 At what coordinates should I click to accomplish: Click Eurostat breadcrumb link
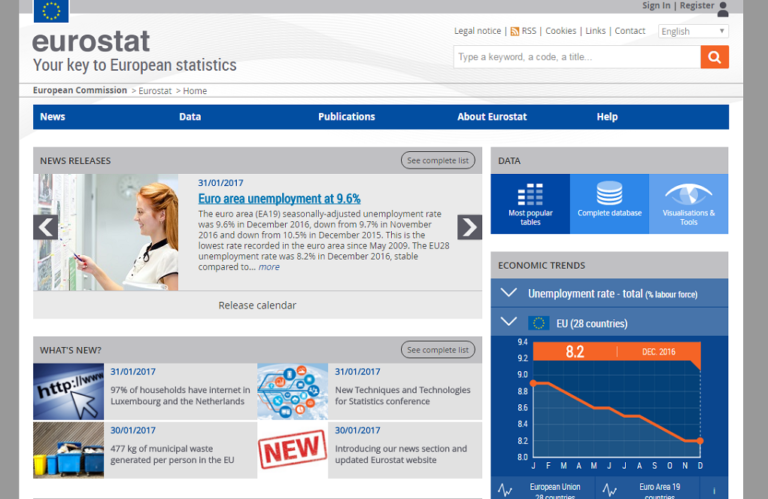[x=155, y=91]
